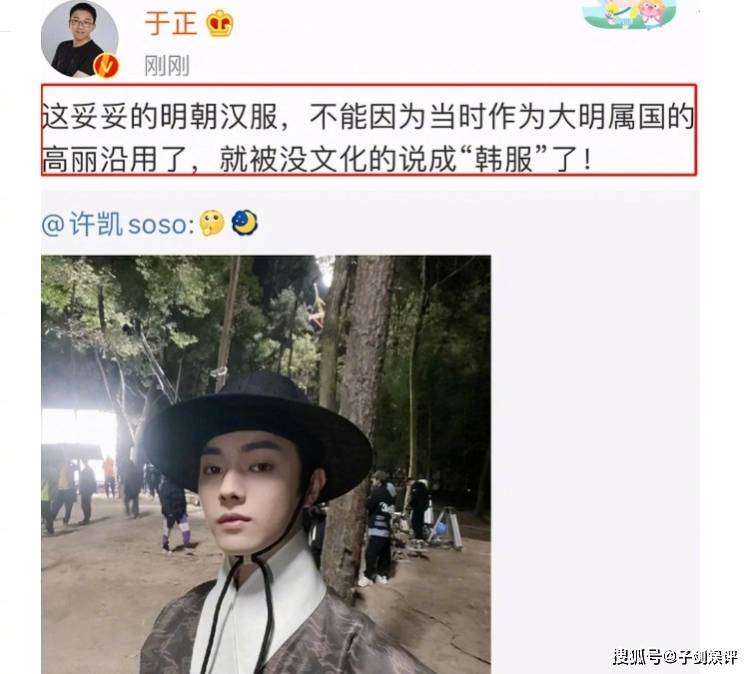Click the post line starting 高丽沿用了
The height and width of the screenshot is (674, 752).
(x=317, y=159)
